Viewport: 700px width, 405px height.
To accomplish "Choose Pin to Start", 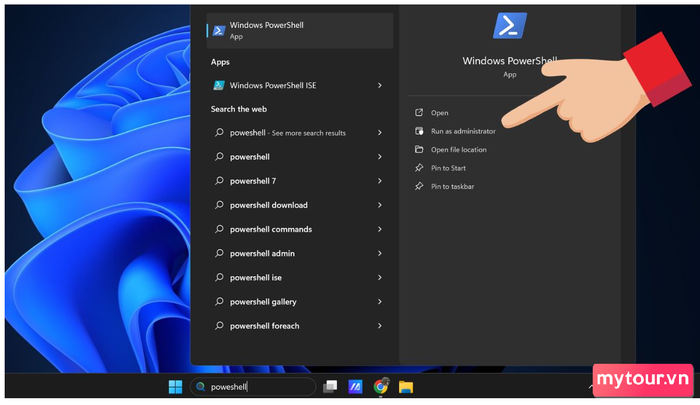I will (448, 168).
